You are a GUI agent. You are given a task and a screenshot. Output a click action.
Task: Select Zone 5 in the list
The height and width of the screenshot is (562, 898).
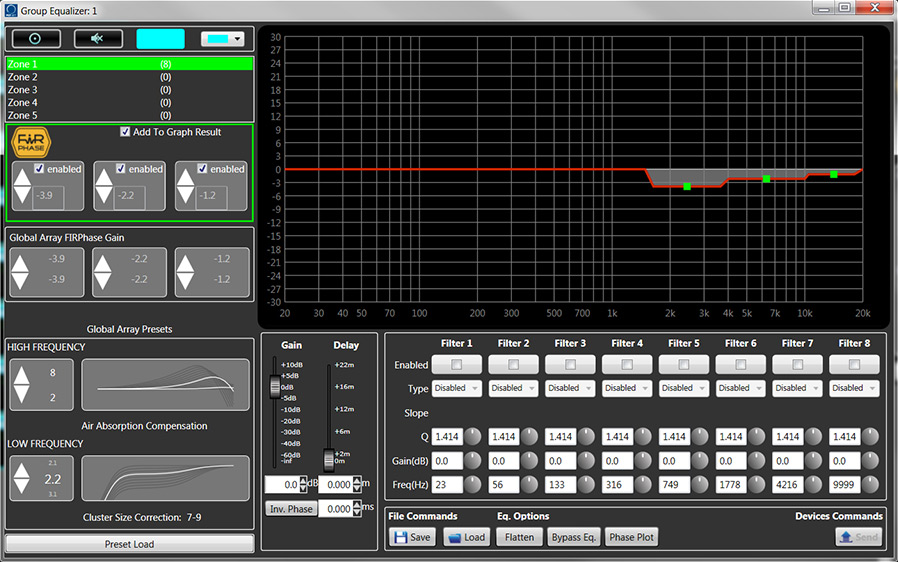(x=129, y=115)
